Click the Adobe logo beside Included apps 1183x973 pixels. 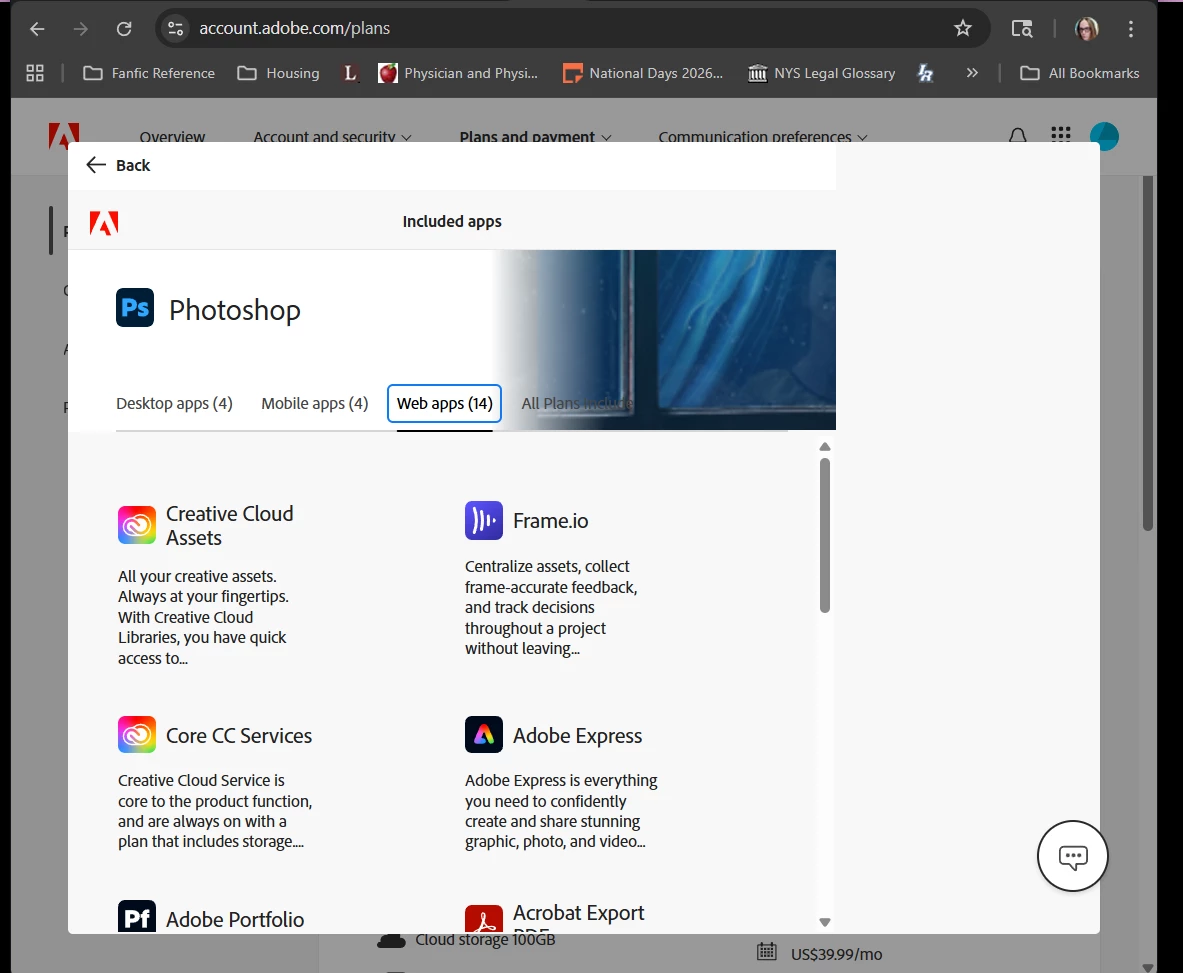click(104, 223)
